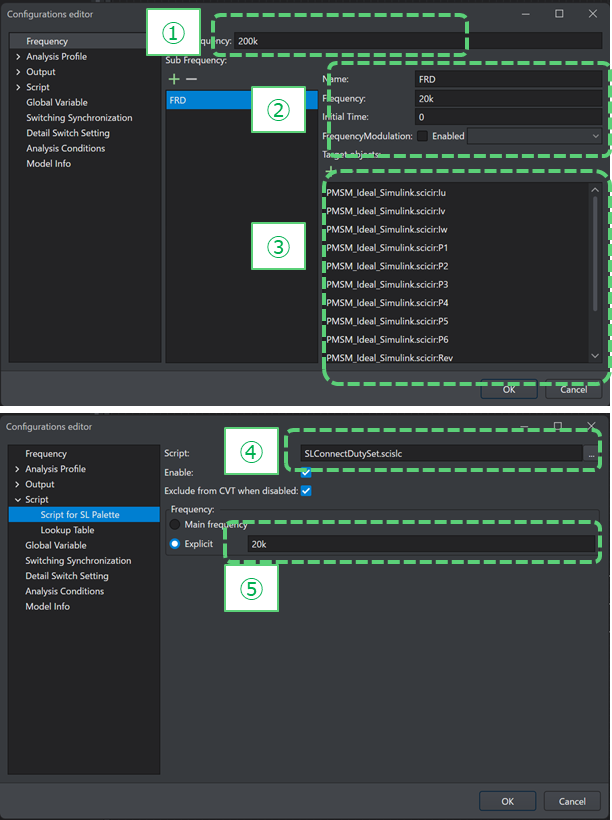Click OK in the Sub Frequency window
The image size is (612, 820).
pos(509,389)
